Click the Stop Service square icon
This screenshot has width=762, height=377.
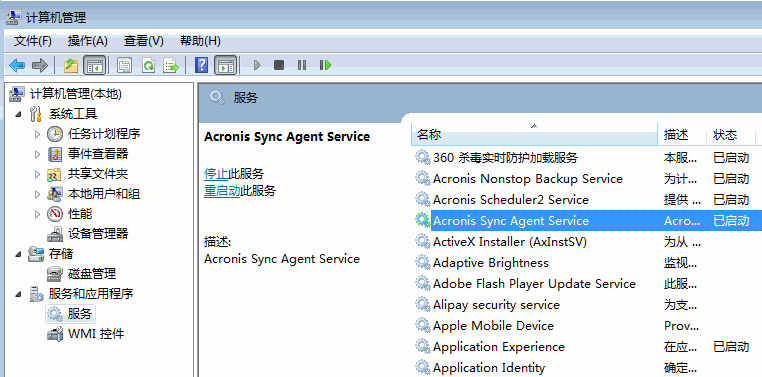coord(278,65)
